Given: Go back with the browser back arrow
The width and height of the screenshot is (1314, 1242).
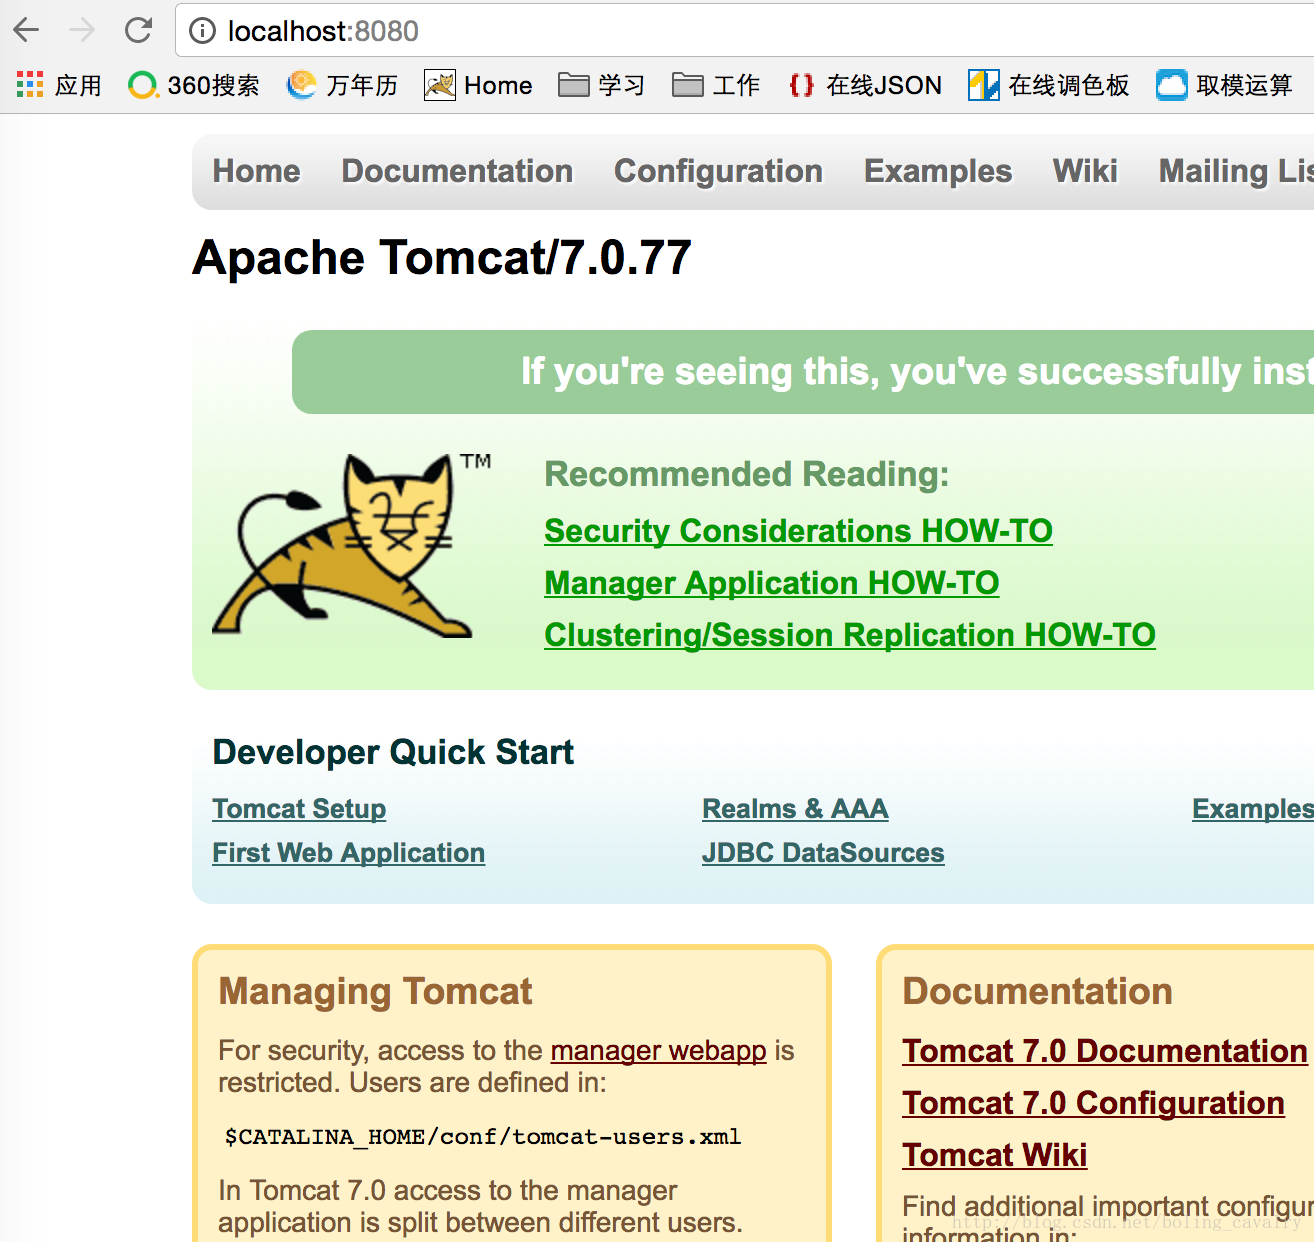Looking at the screenshot, I should [x=27, y=31].
